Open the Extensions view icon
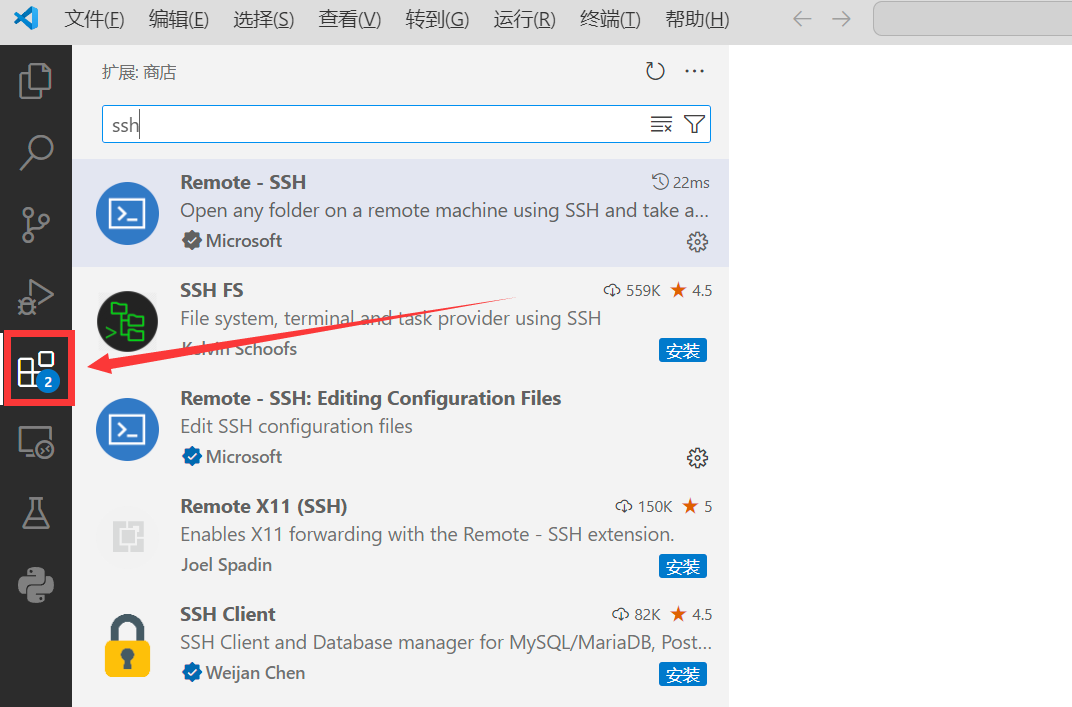 pyautogui.click(x=37, y=370)
